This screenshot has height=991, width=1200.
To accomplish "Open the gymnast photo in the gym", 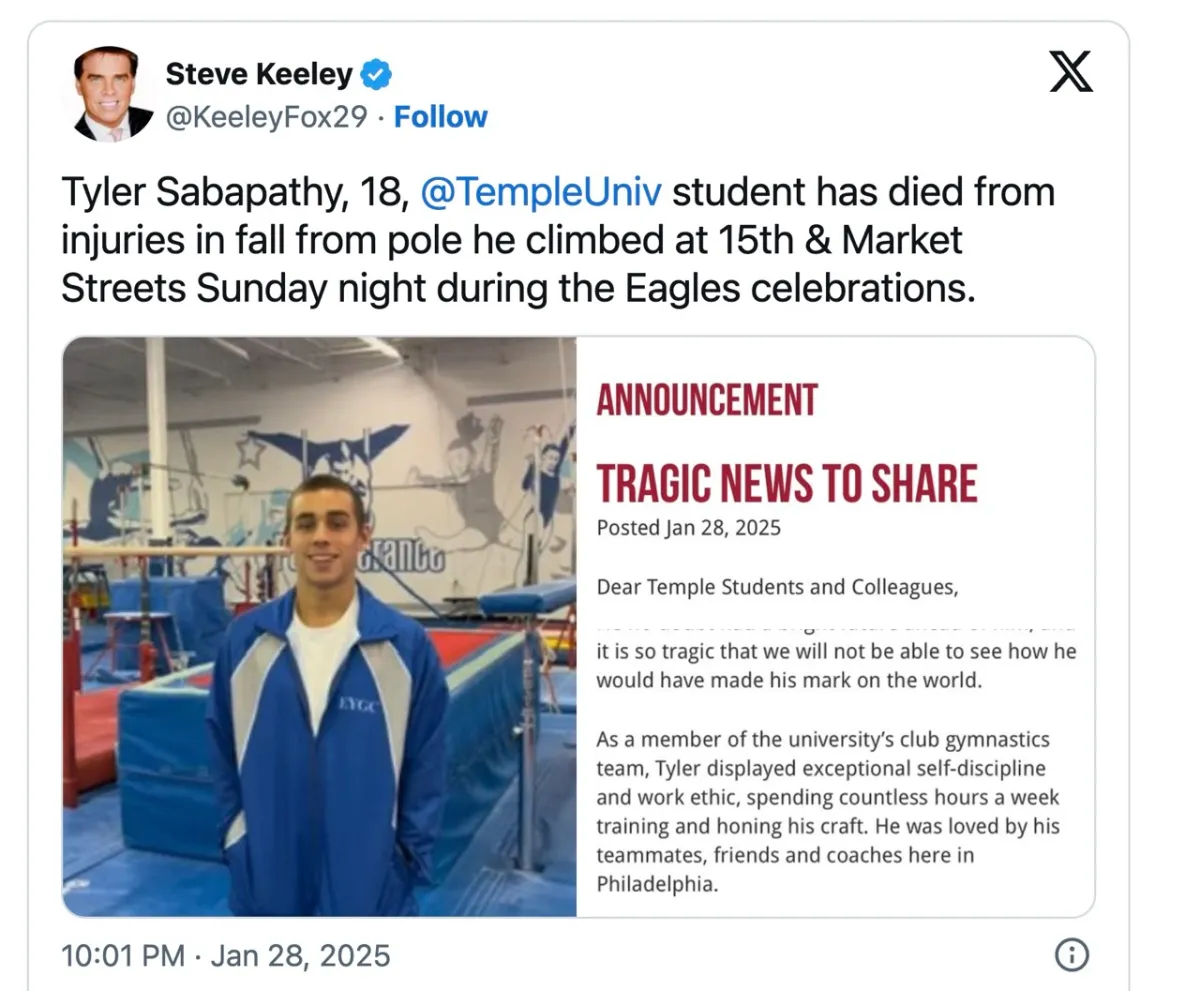I will (320, 627).
